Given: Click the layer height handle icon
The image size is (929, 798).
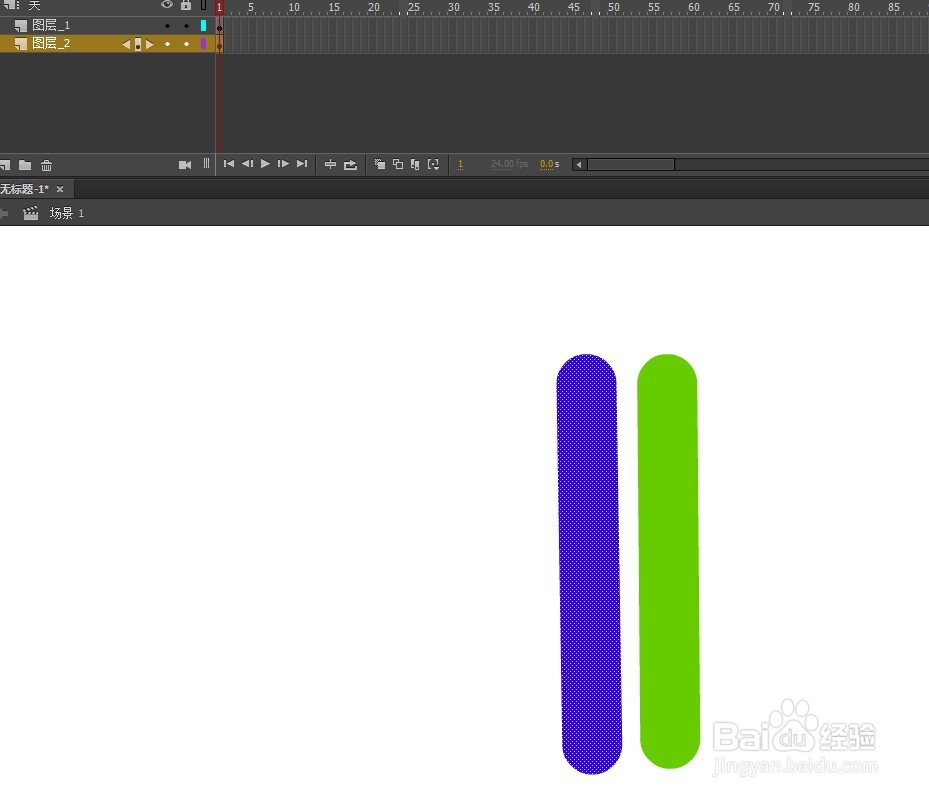Looking at the screenshot, I should 206,164.
